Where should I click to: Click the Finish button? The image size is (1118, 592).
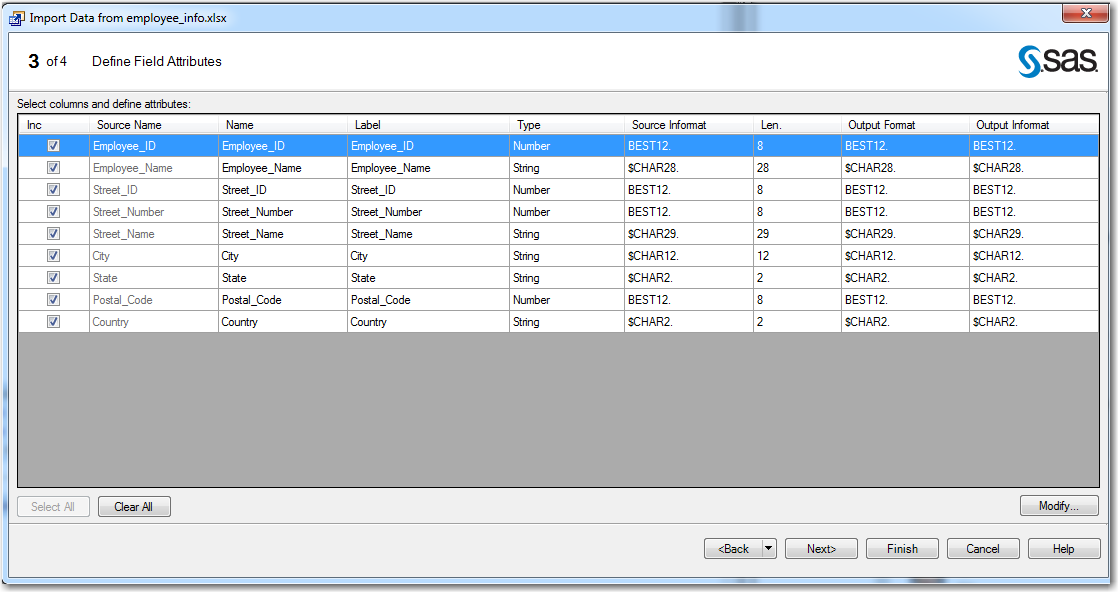coord(901,548)
